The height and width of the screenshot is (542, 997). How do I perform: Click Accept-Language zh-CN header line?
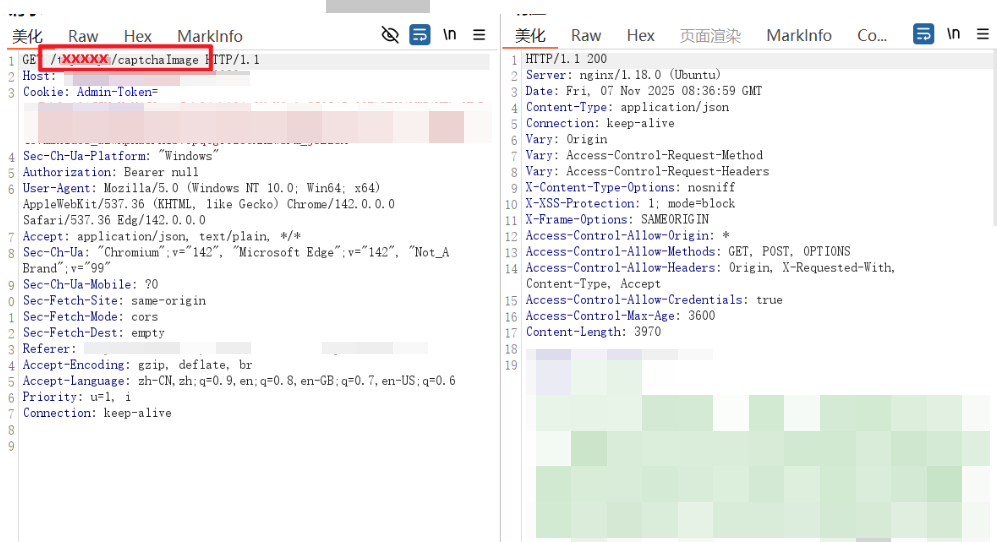[x=239, y=381]
